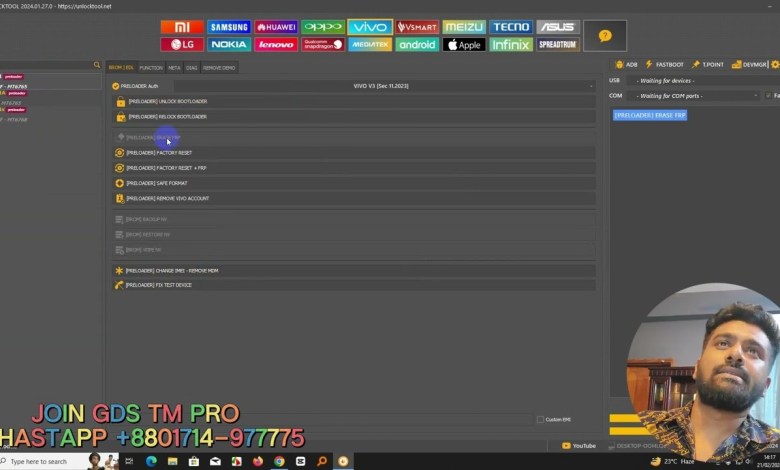Select the Xiaomi MI brand logo
The height and width of the screenshot is (470, 780).
pos(180,27)
